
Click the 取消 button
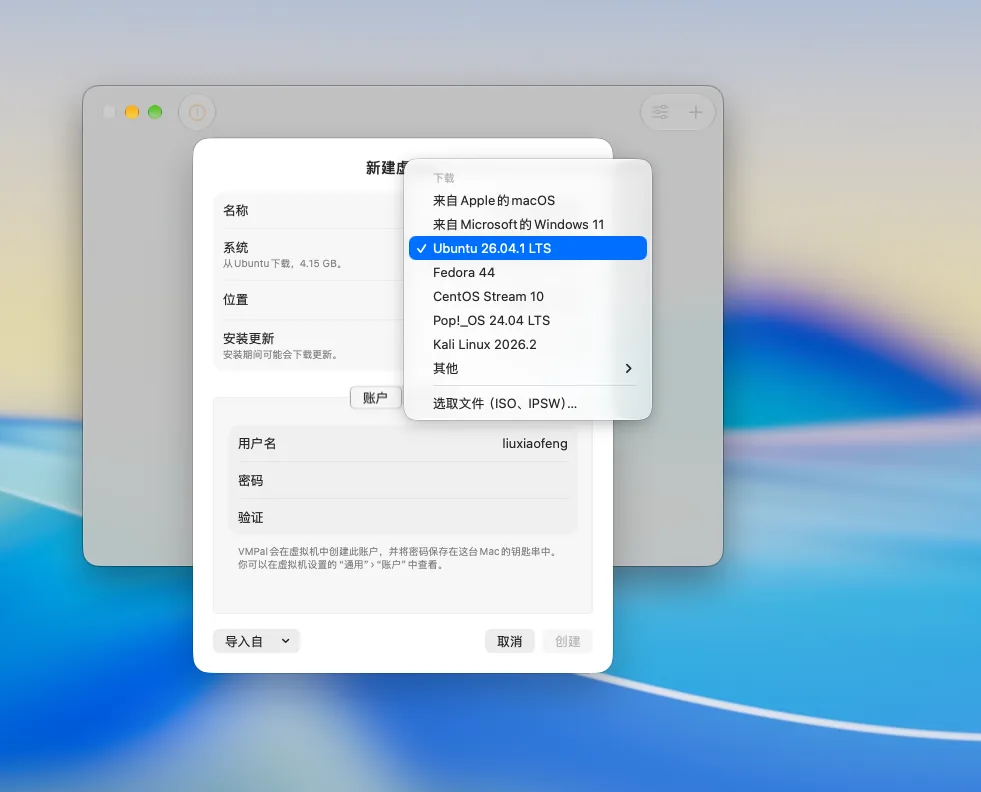click(509, 641)
